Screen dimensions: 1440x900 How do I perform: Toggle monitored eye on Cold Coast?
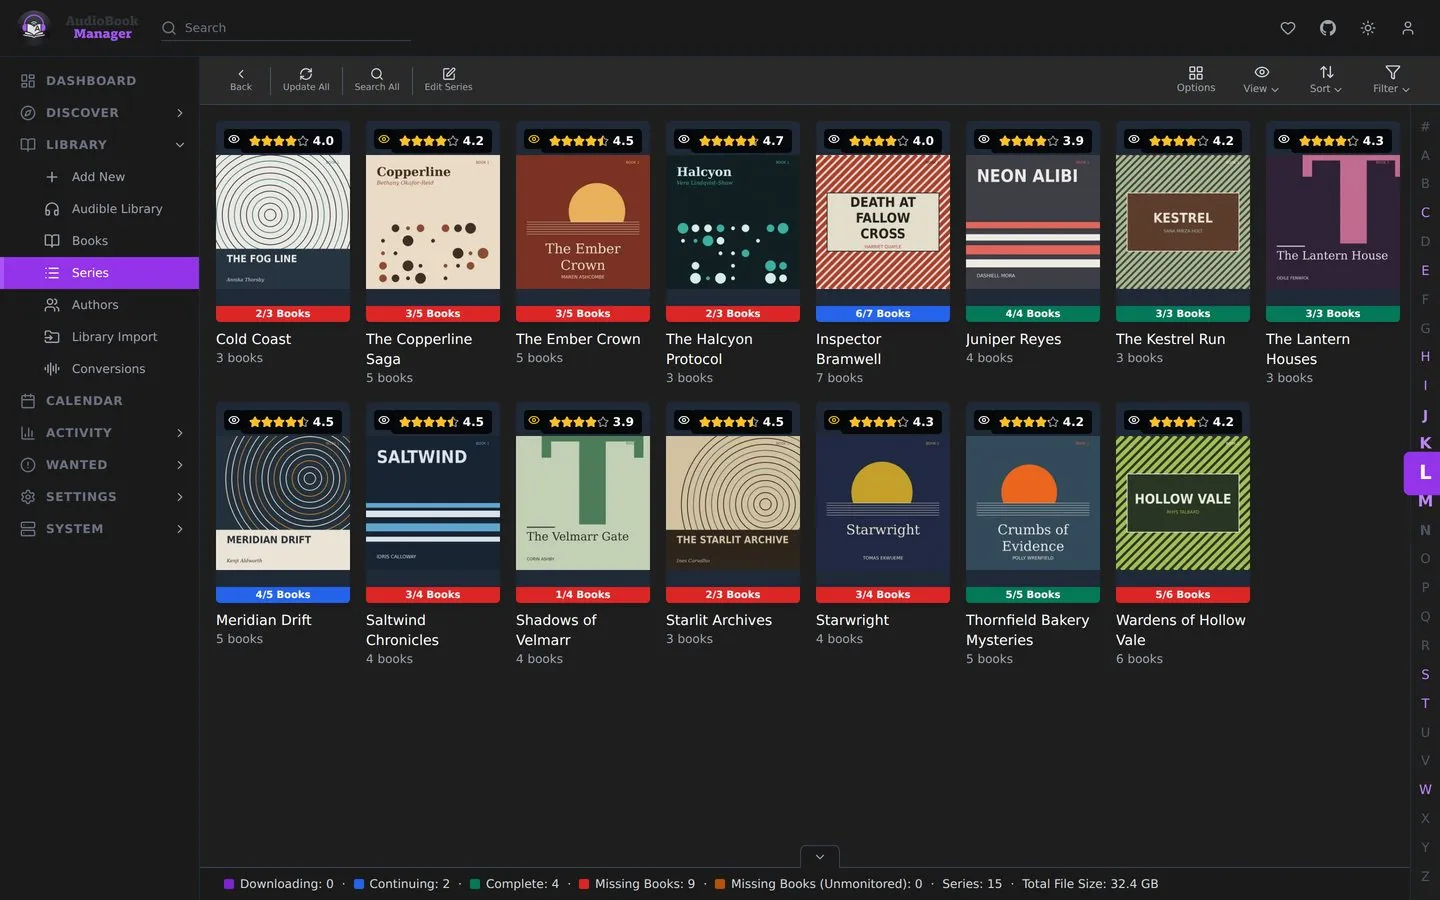[x=234, y=140]
